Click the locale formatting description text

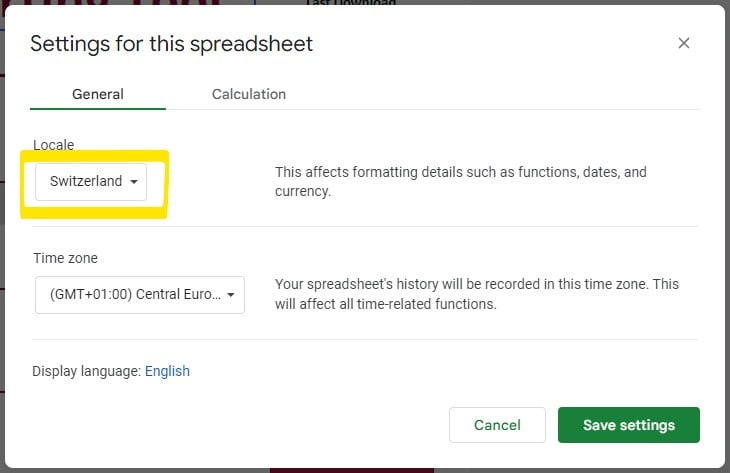[x=460, y=181]
